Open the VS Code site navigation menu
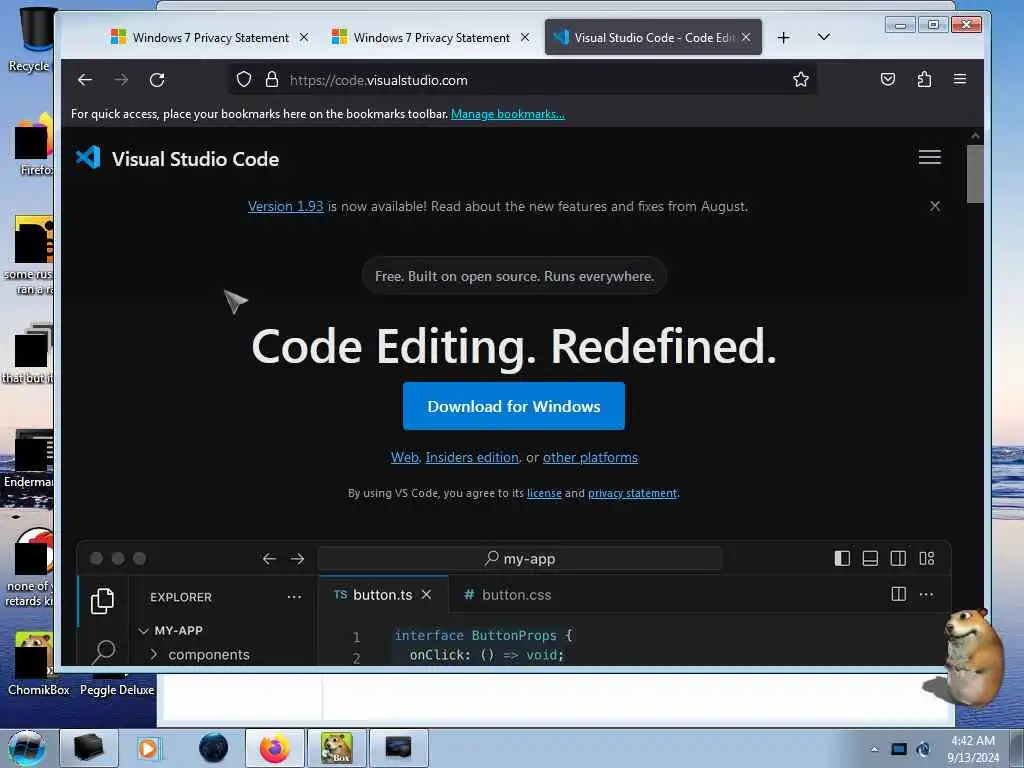 coord(929,157)
